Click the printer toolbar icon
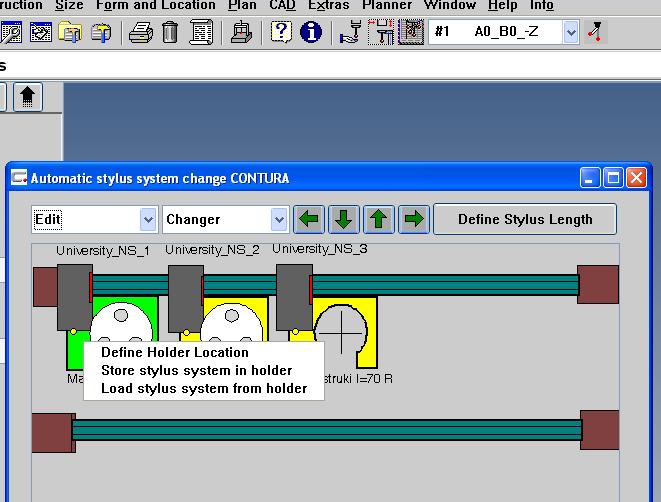Screen dimensions: 661x502 pyautogui.click(x=141, y=32)
